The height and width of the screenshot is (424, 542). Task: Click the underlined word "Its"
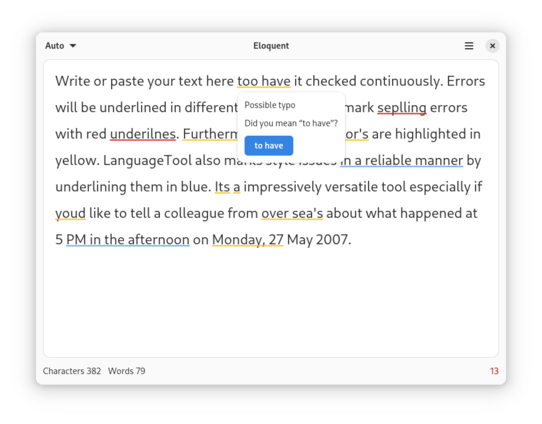point(222,187)
